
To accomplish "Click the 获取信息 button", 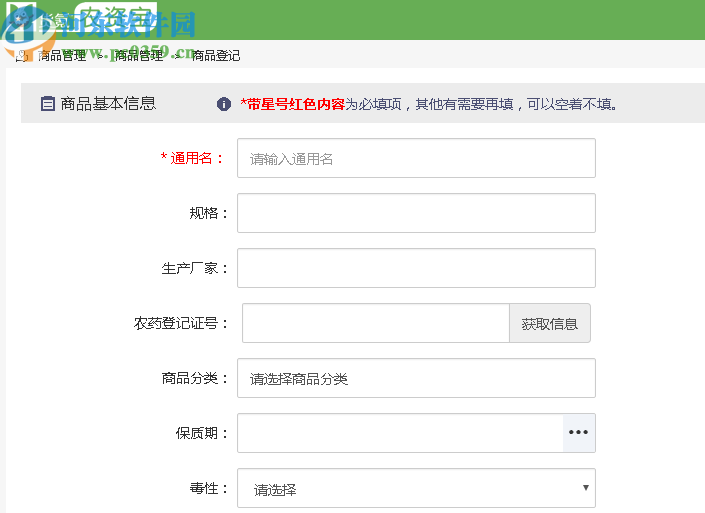I will [x=550, y=323].
